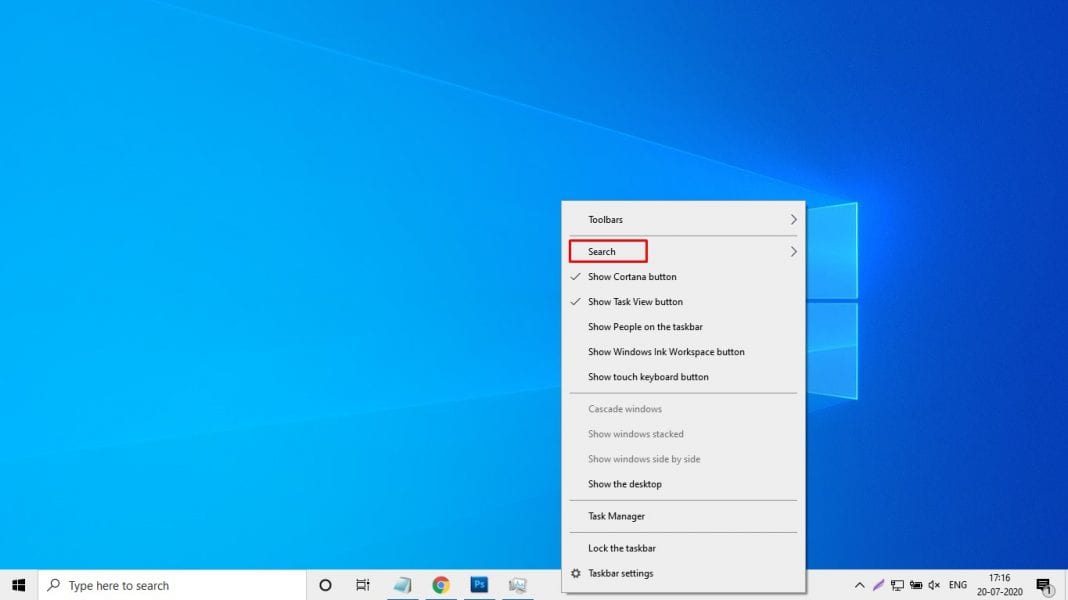Disable Show Task View button
Screen dimensions: 1068x600
[x=635, y=301]
